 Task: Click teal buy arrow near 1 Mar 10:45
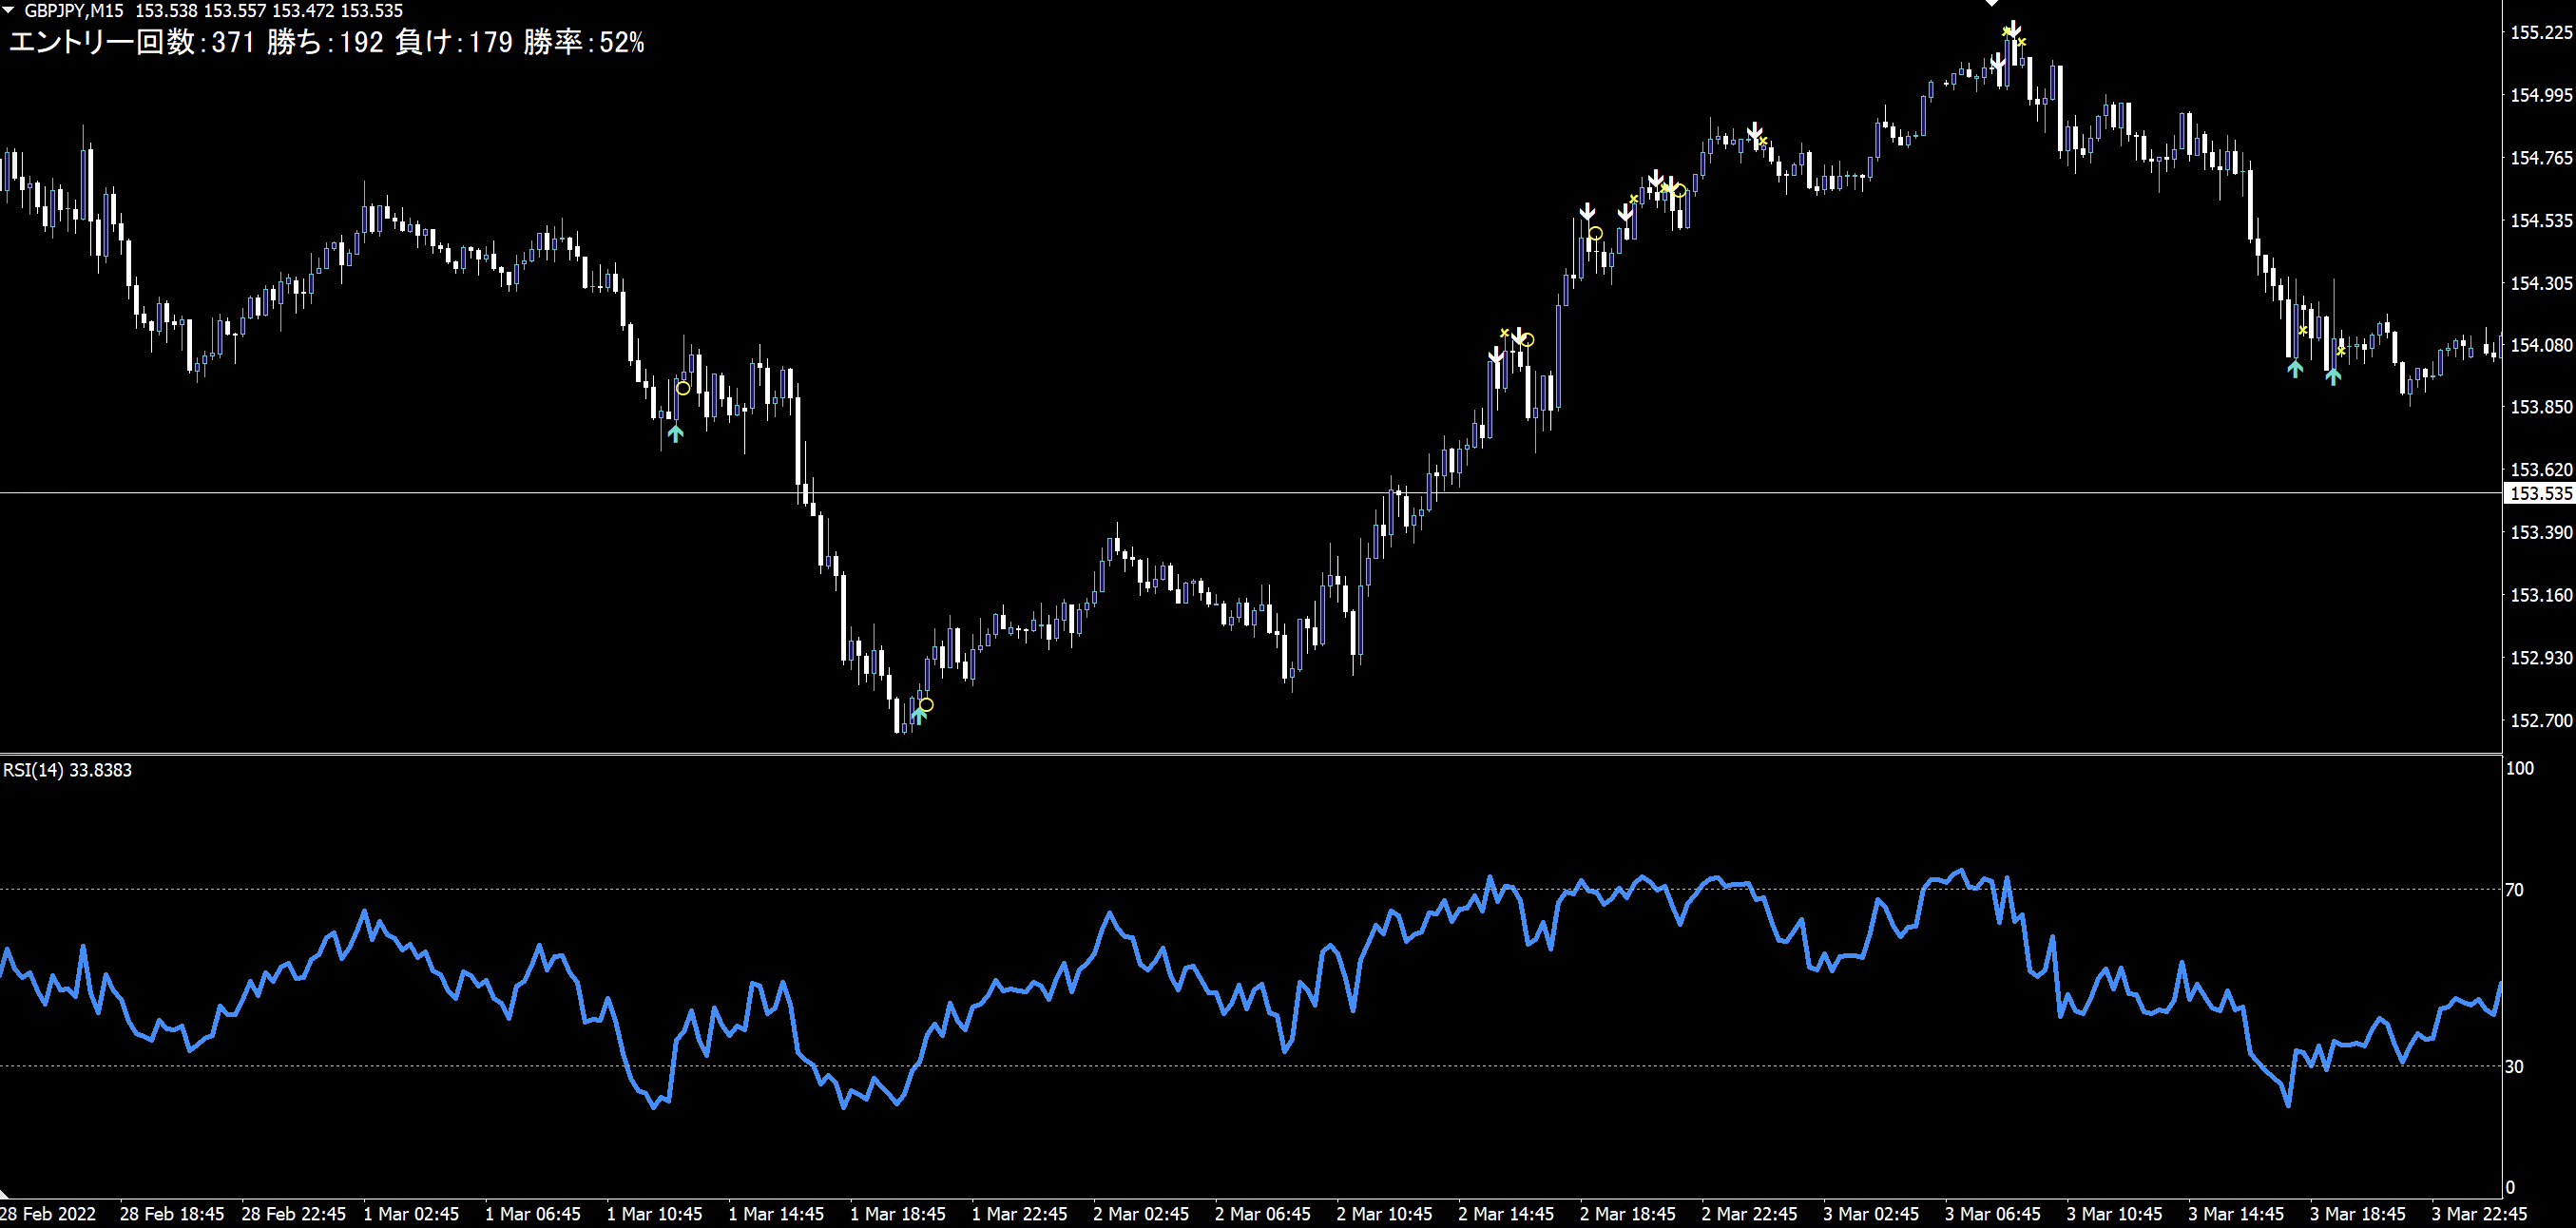point(675,433)
